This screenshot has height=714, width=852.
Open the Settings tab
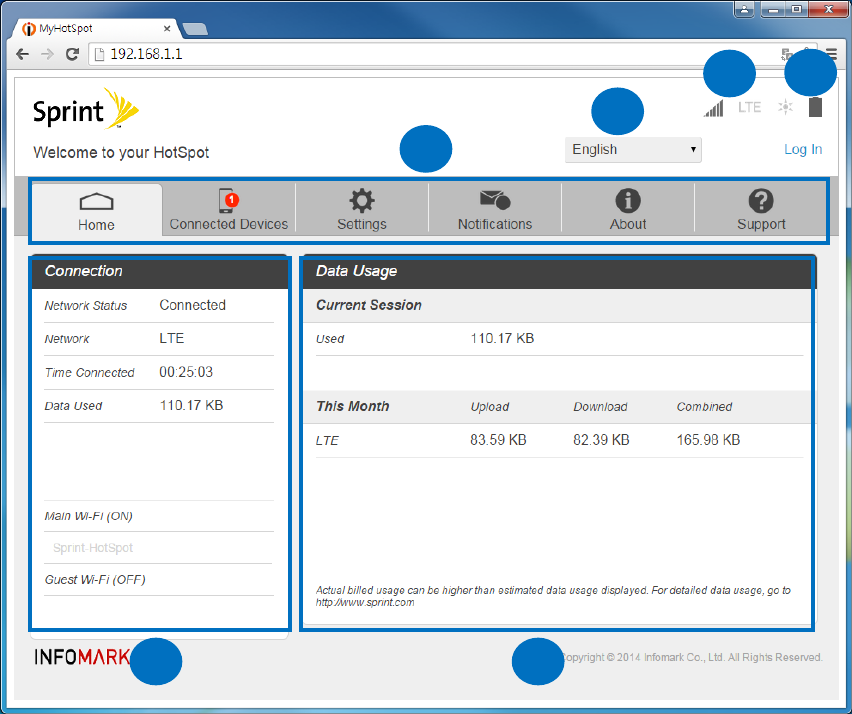(x=362, y=210)
